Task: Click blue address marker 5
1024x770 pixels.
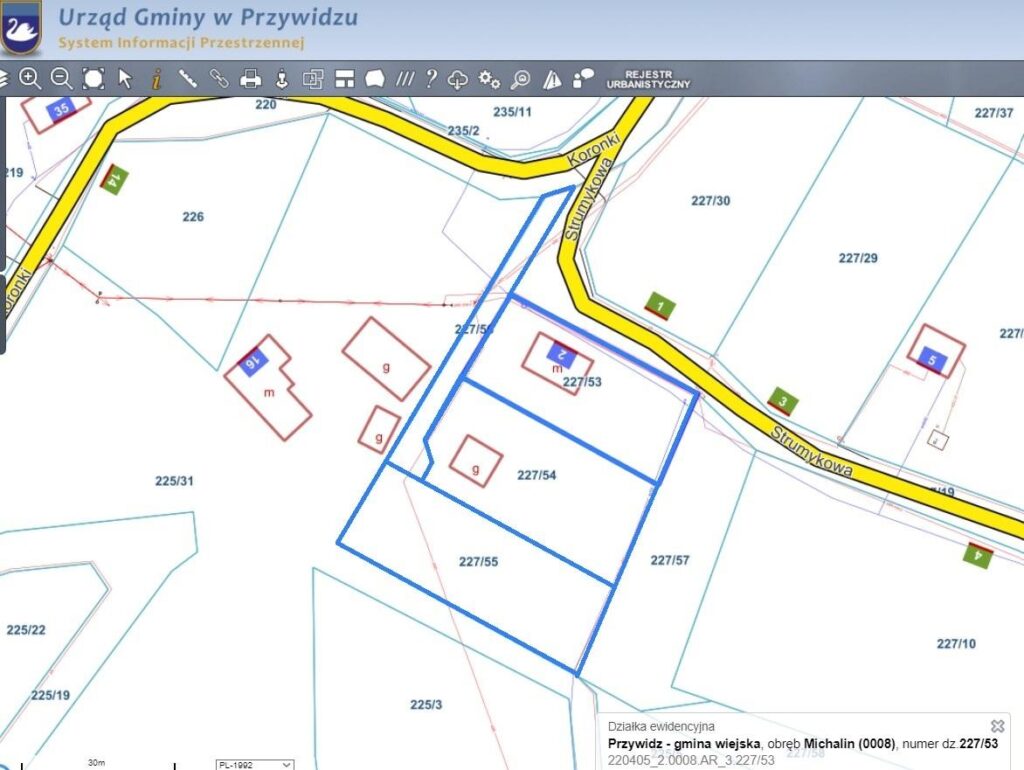Action: [x=932, y=360]
